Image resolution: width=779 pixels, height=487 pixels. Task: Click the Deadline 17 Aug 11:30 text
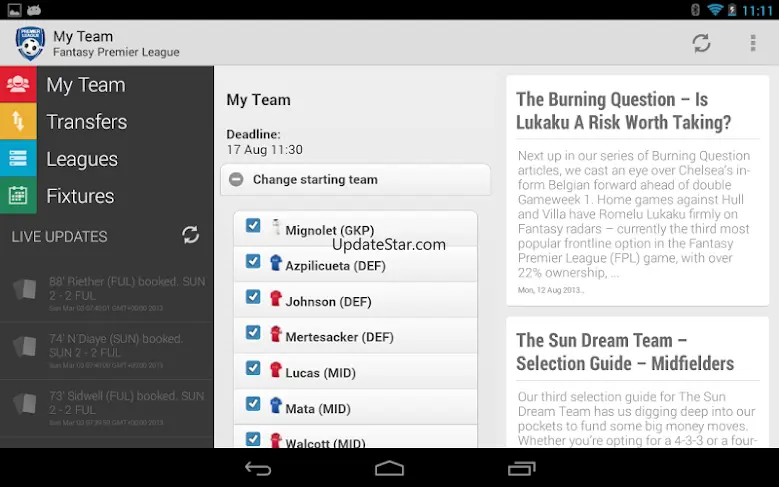click(x=264, y=142)
